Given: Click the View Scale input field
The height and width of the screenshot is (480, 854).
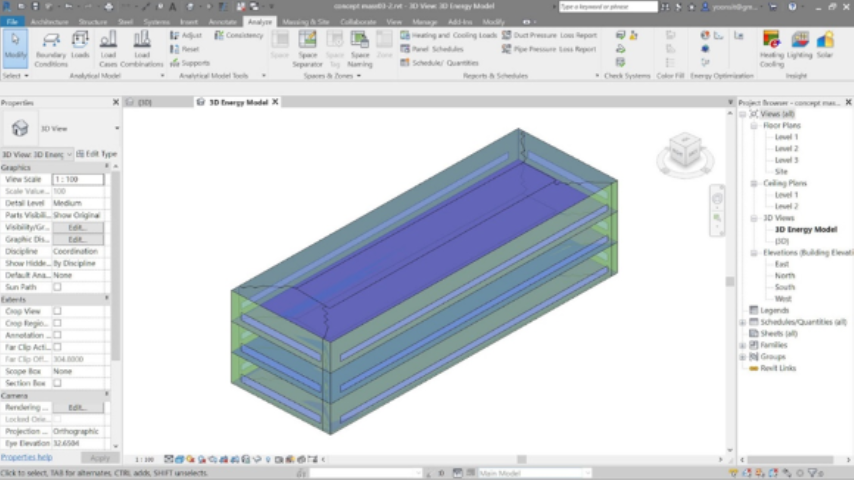Looking at the screenshot, I should pos(77,179).
